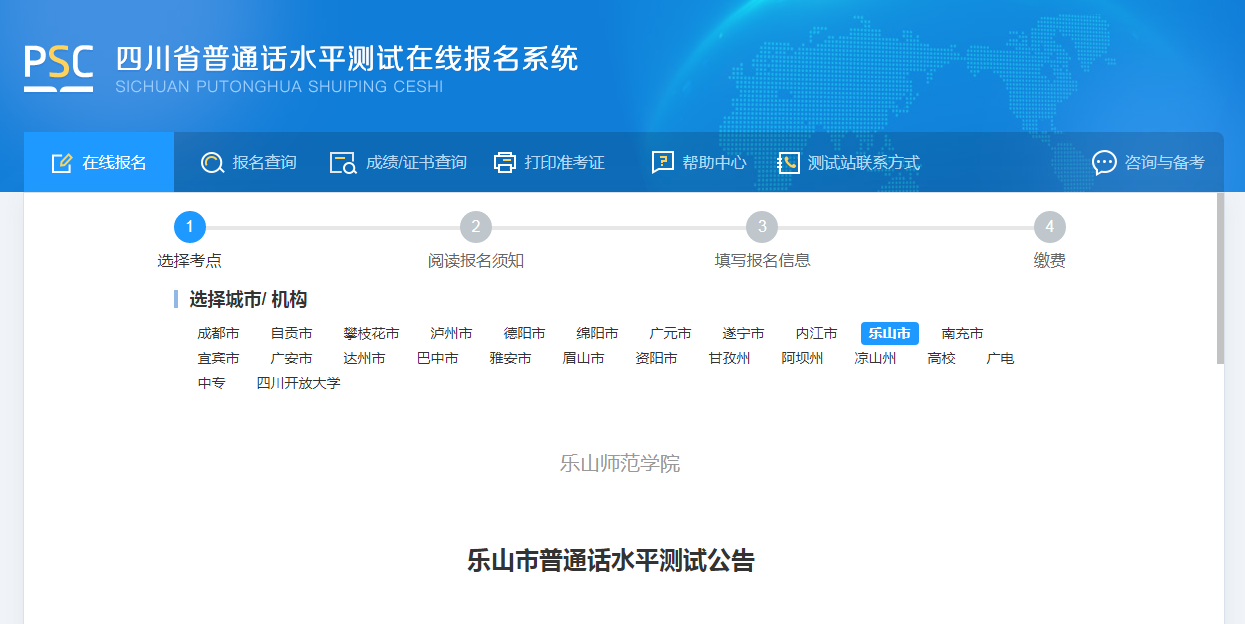Screen dimensions: 1245x624
Task: Click the 成绩/证书查询 search icon
Action: coord(343,163)
